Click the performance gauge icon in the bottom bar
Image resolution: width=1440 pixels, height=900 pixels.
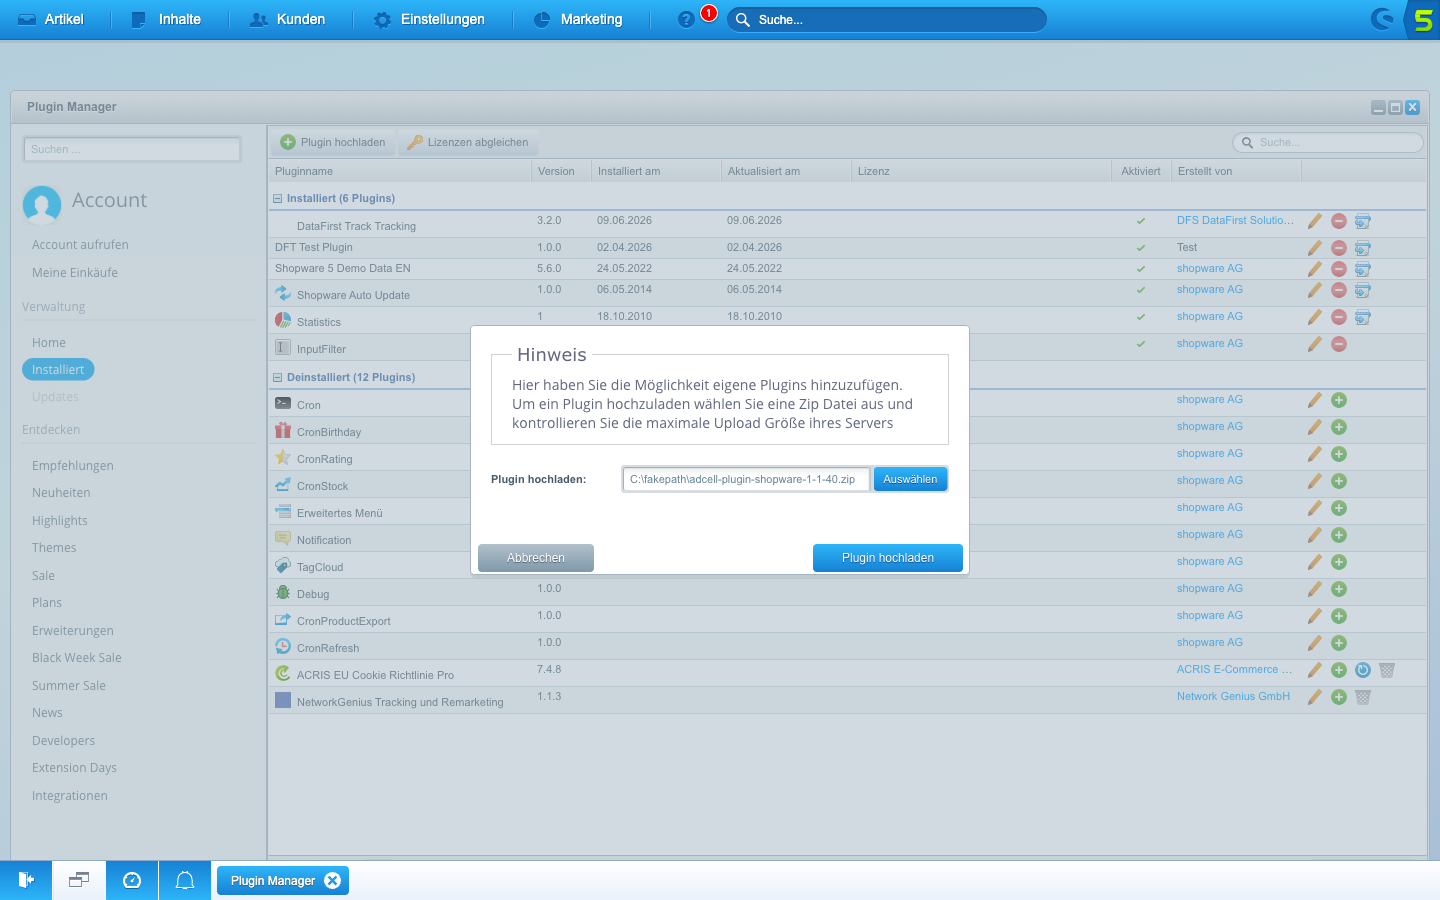coord(132,880)
